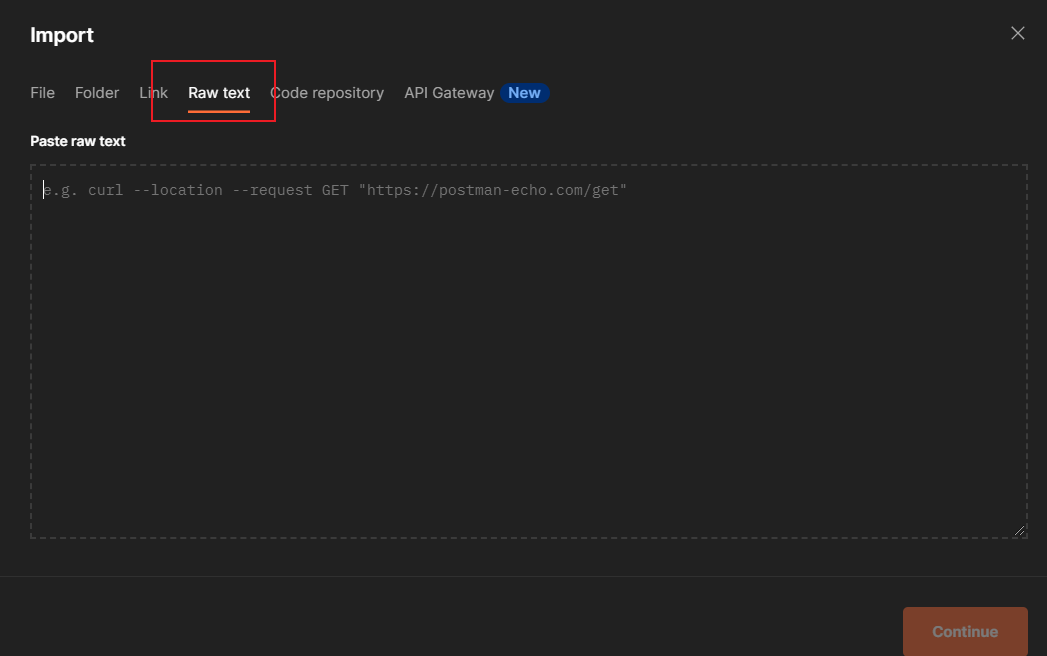Open the Code repository tab
Viewport: 1047px width, 656px height.
click(327, 93)
